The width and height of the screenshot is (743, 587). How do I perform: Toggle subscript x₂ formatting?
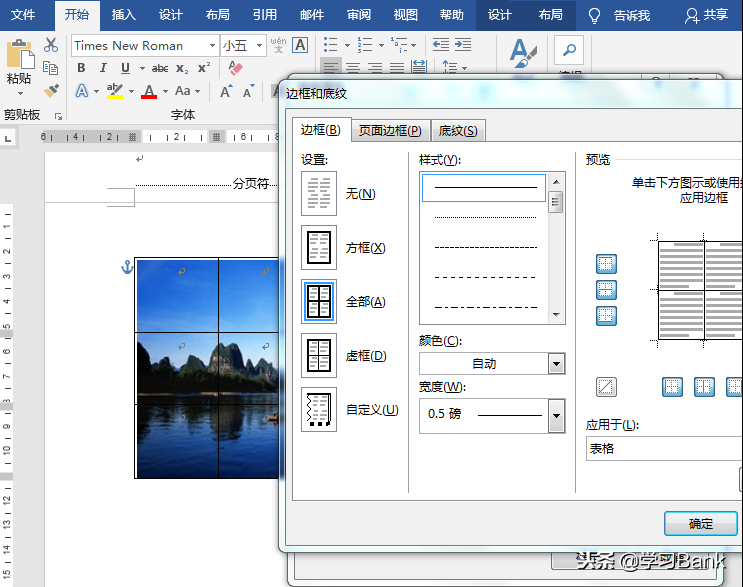pos(182,68)
